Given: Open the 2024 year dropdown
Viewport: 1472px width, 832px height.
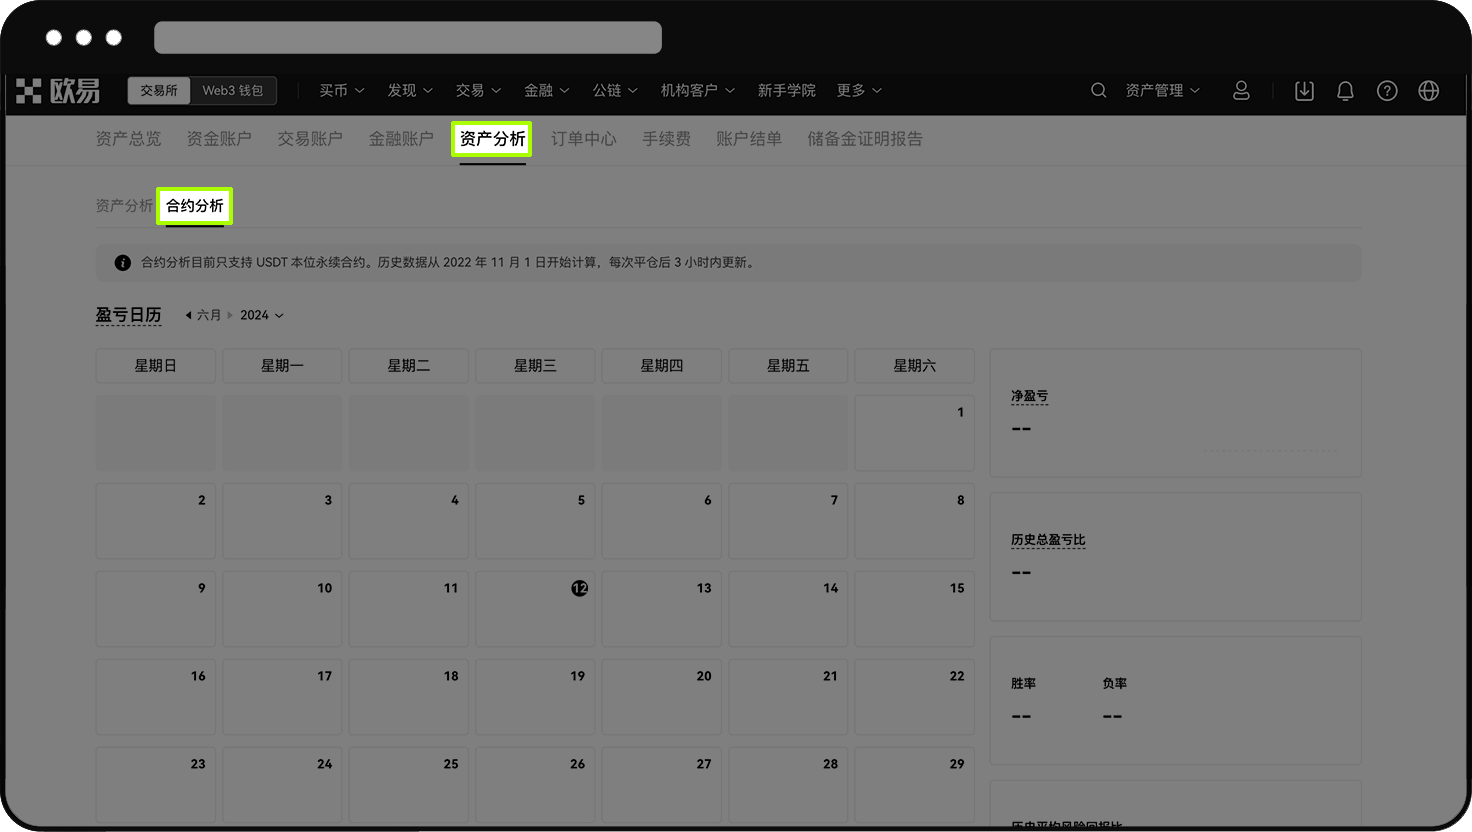Looking at the screenshot, I should pyautogui.click(x=261, y=314).
